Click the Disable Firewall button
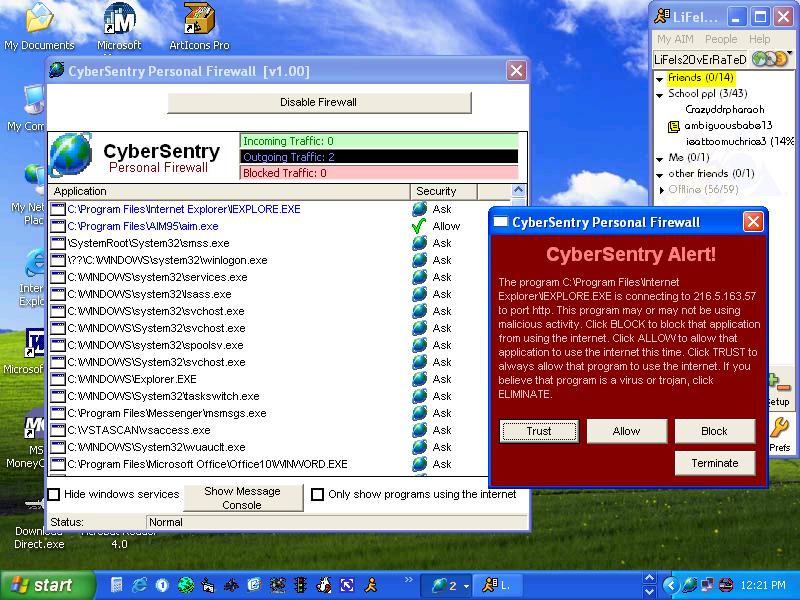Viewport: 800px width, 600px height. [318, 102]
